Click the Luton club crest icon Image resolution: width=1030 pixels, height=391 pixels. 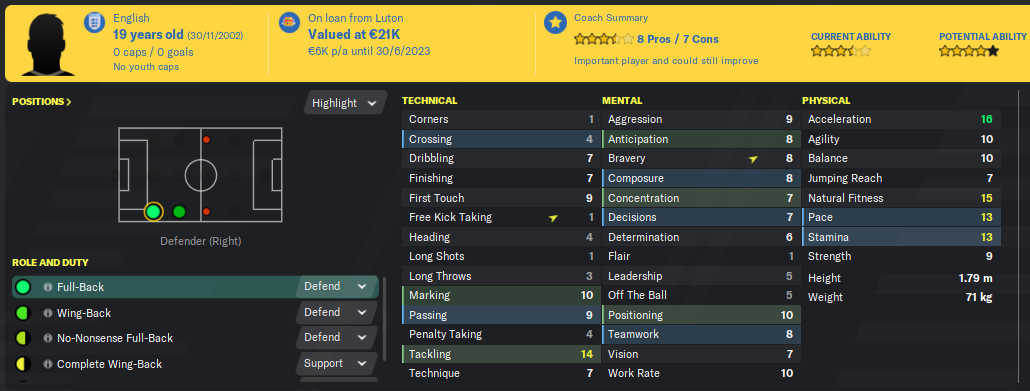coord(289,22)
